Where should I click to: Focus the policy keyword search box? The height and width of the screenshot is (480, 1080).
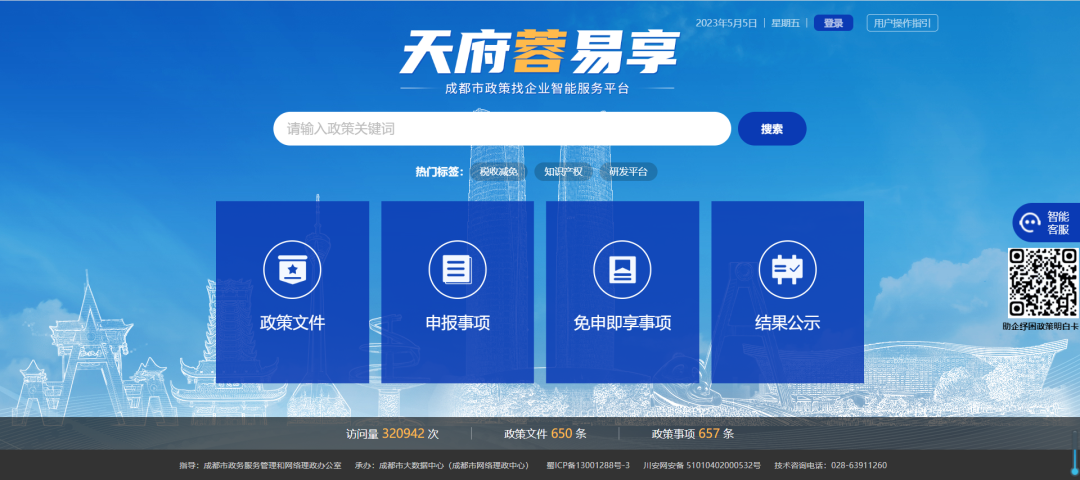(501, 129)
